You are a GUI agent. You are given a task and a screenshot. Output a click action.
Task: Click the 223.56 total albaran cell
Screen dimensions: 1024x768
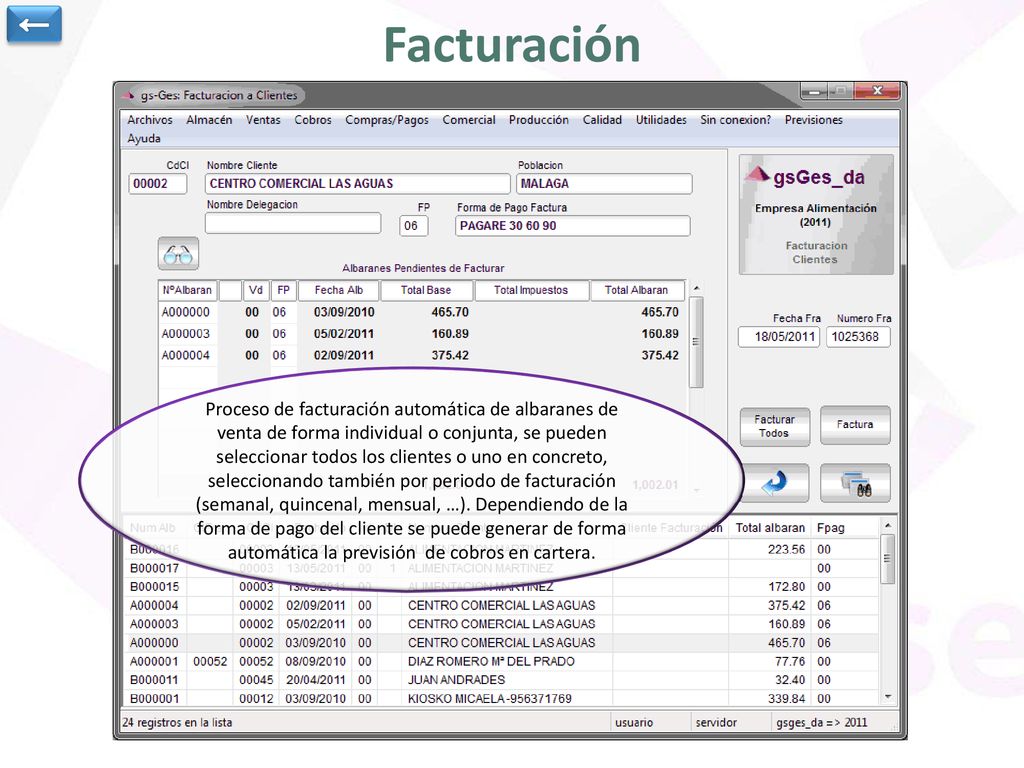coord(770,550)
